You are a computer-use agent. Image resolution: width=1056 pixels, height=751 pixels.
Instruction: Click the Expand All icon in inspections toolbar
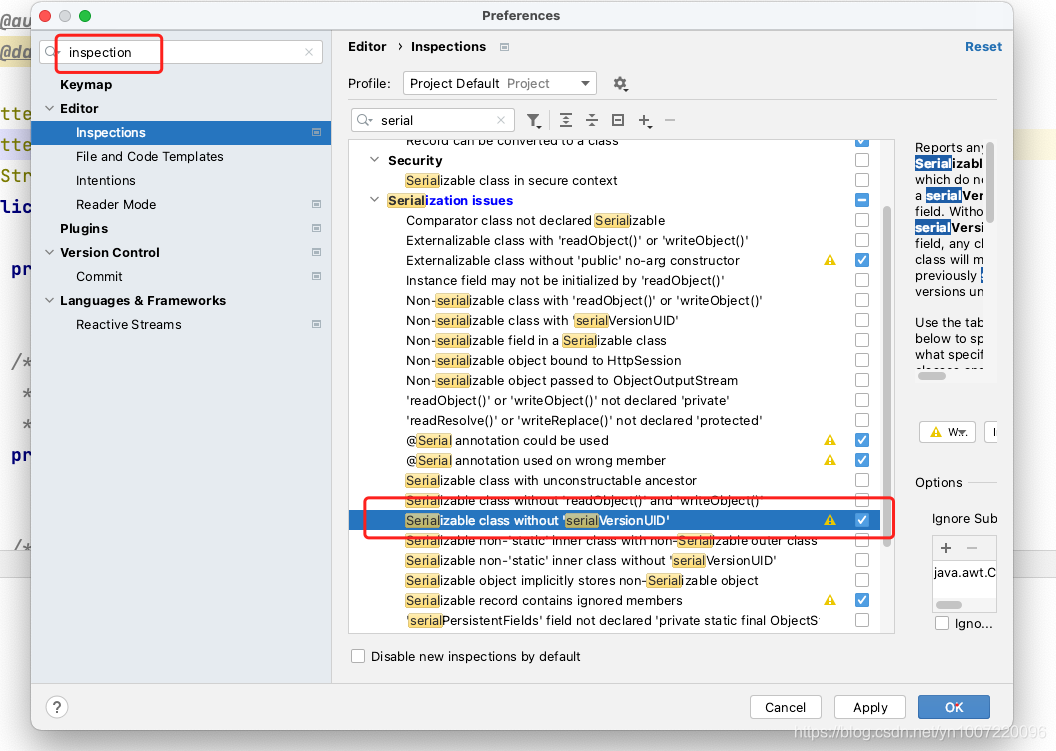(x=566, y=121)
